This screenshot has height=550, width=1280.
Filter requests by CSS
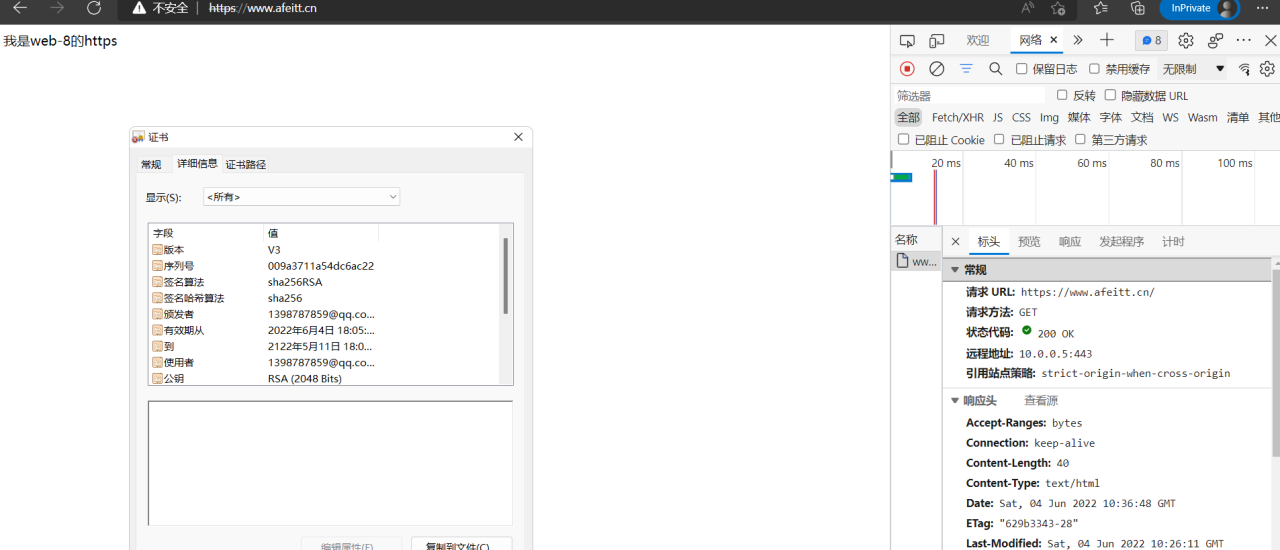(x=1021, y=117)
